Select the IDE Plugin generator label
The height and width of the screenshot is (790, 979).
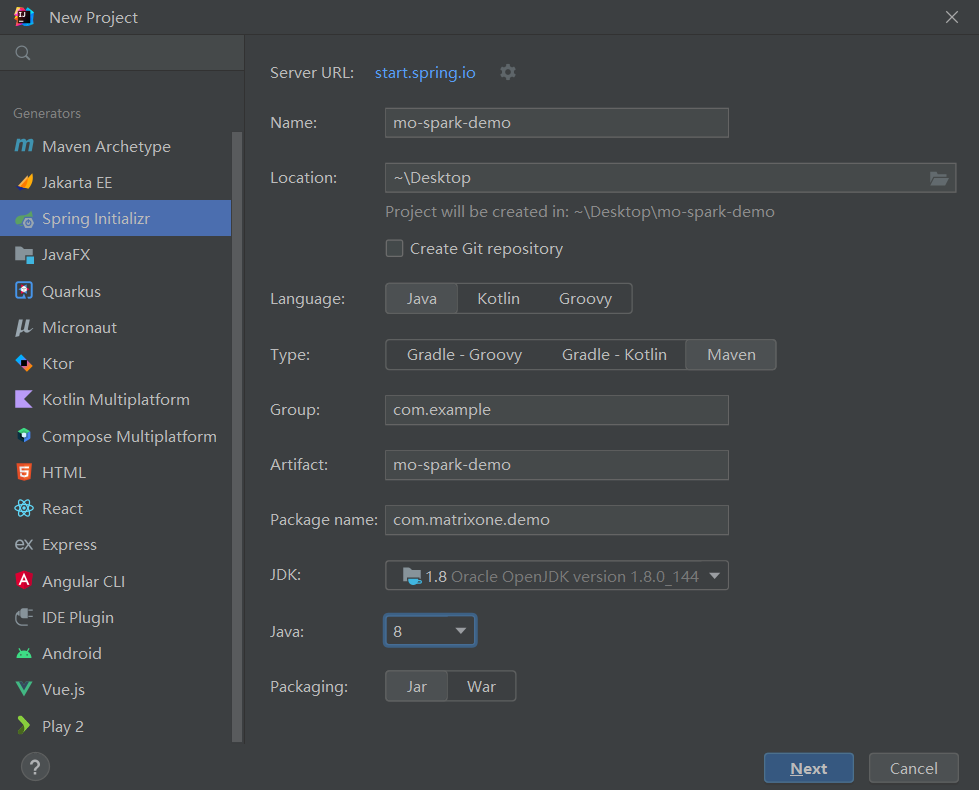(x=77, y=618)
